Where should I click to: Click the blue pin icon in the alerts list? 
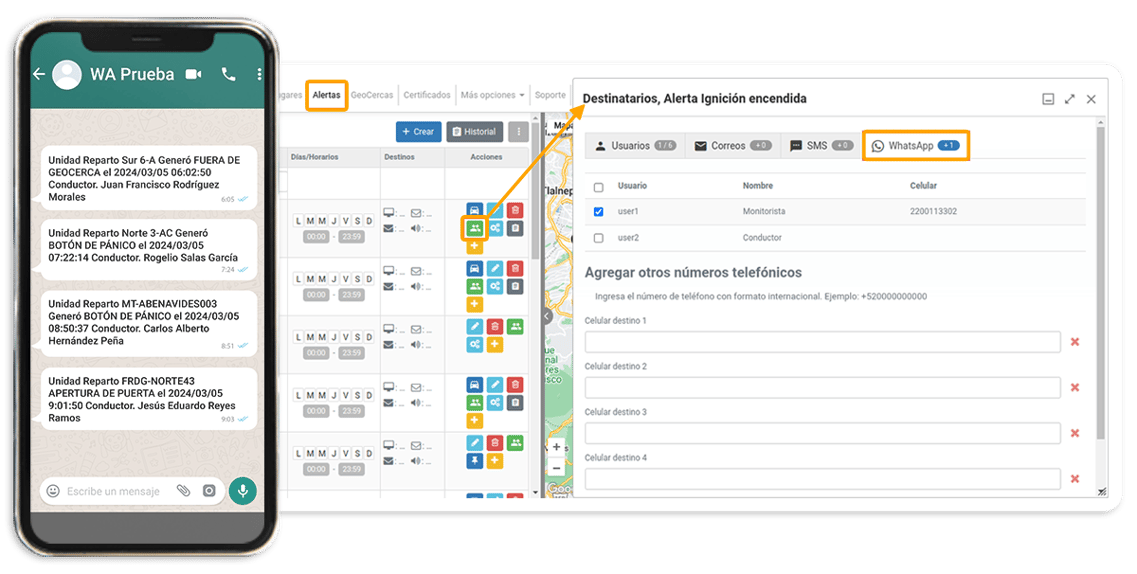point(474,460)
